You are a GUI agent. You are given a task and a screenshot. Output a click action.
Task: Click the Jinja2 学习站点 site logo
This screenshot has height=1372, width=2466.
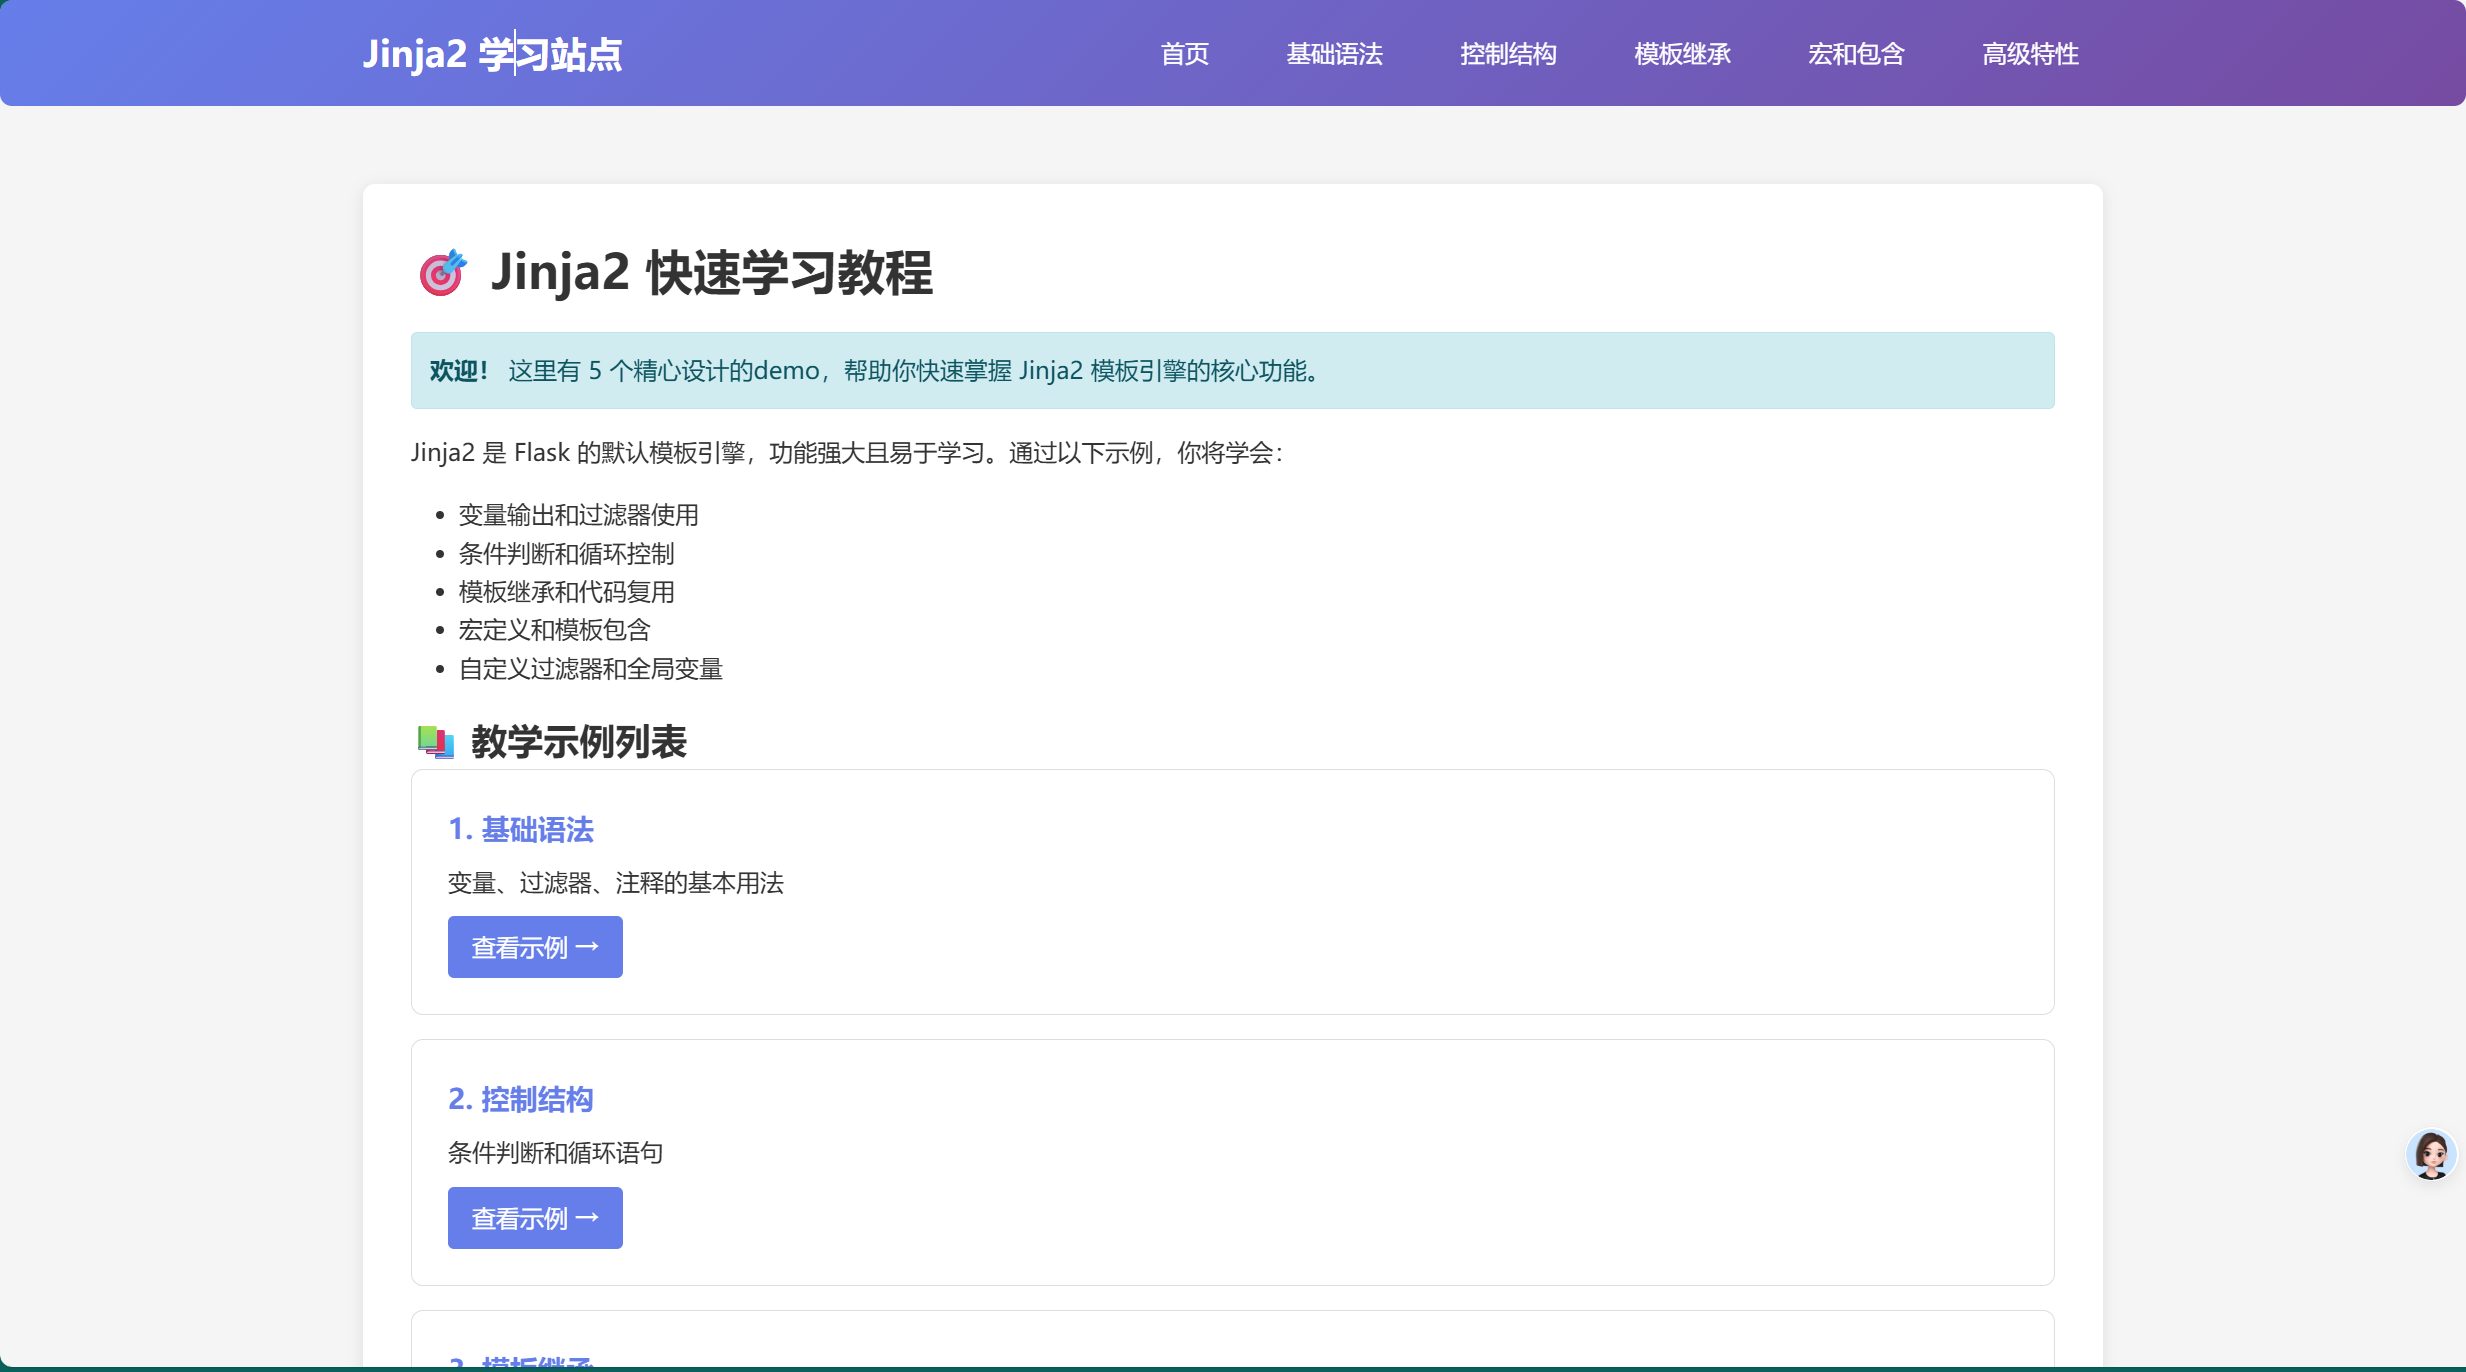click(x=492, y=52)
